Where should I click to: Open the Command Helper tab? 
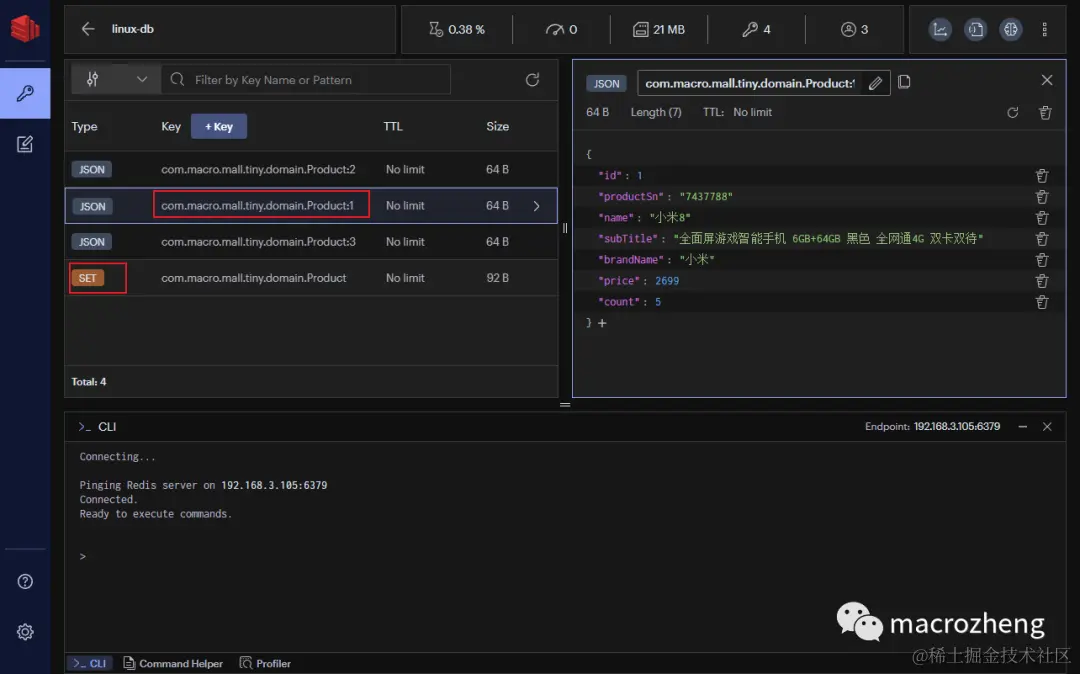173,664
